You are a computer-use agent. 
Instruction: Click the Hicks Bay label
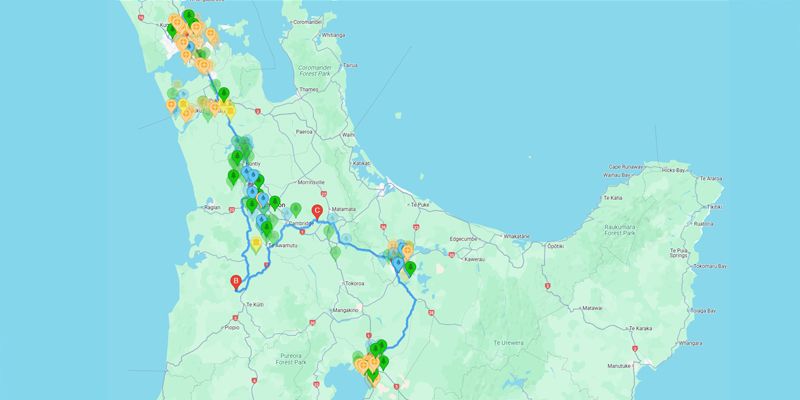point(673,168)
